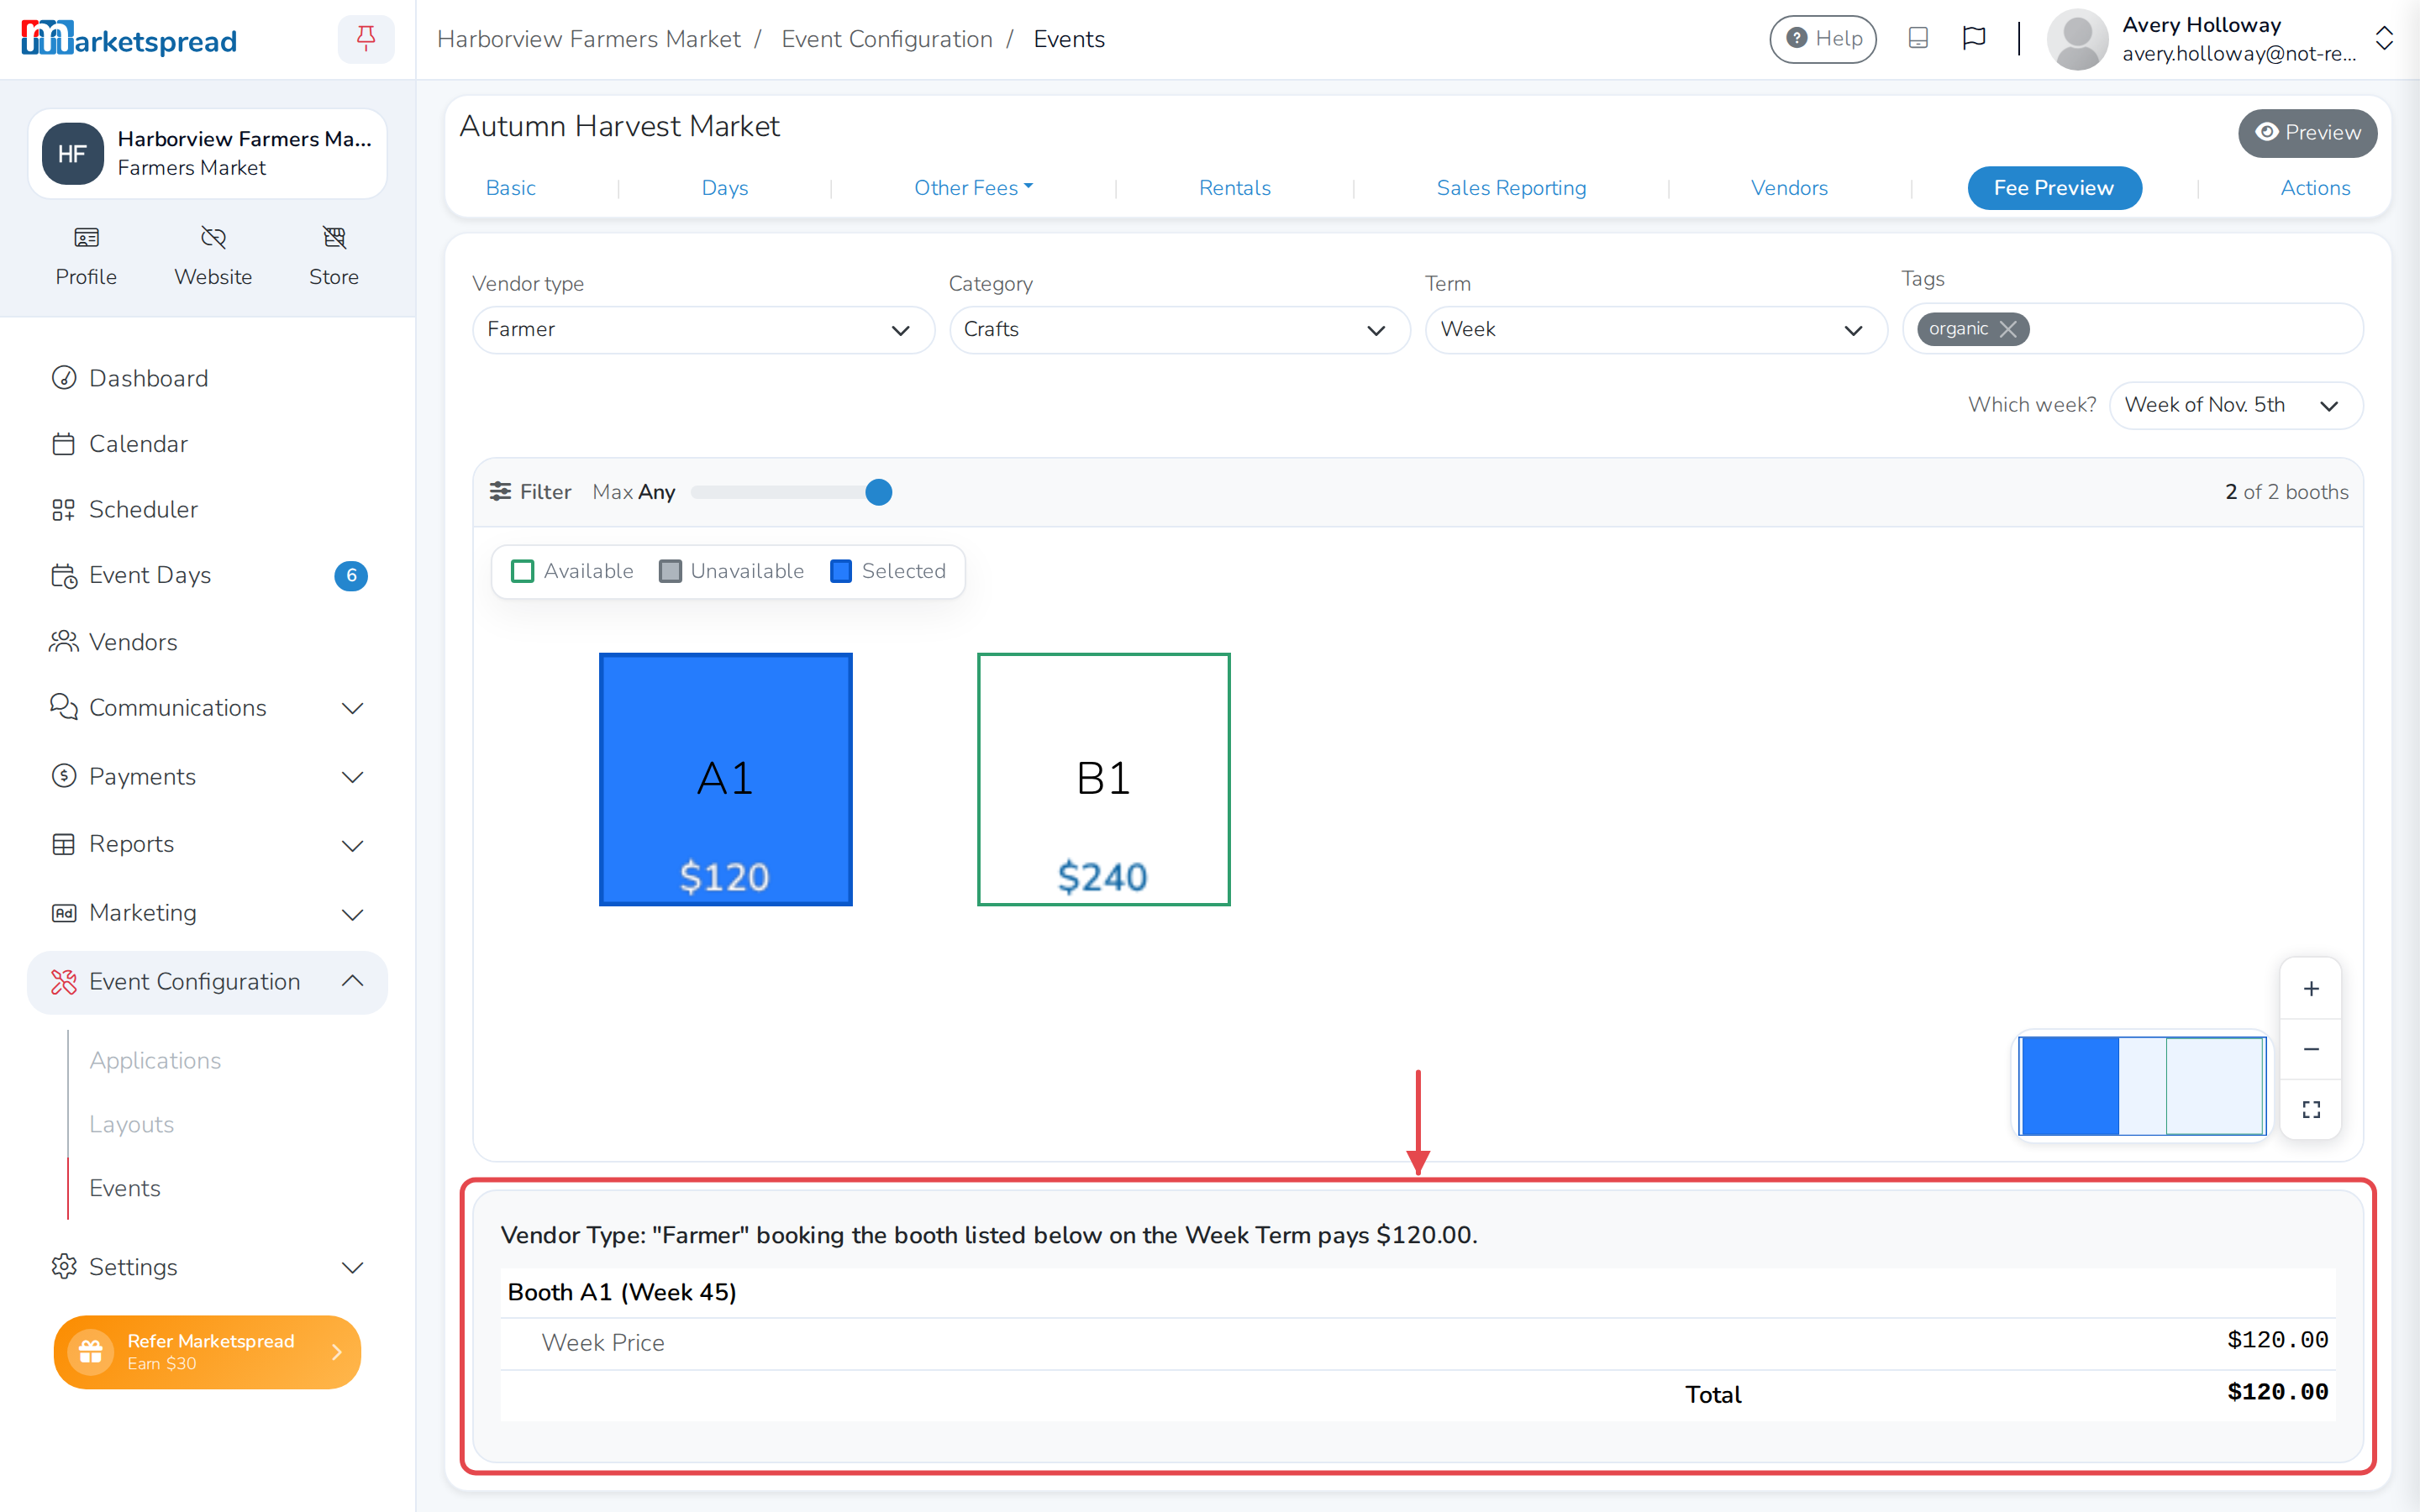Click the Refer Marketspread banner
The height and width of the screenshot is (1512, 2420).
207,1351
